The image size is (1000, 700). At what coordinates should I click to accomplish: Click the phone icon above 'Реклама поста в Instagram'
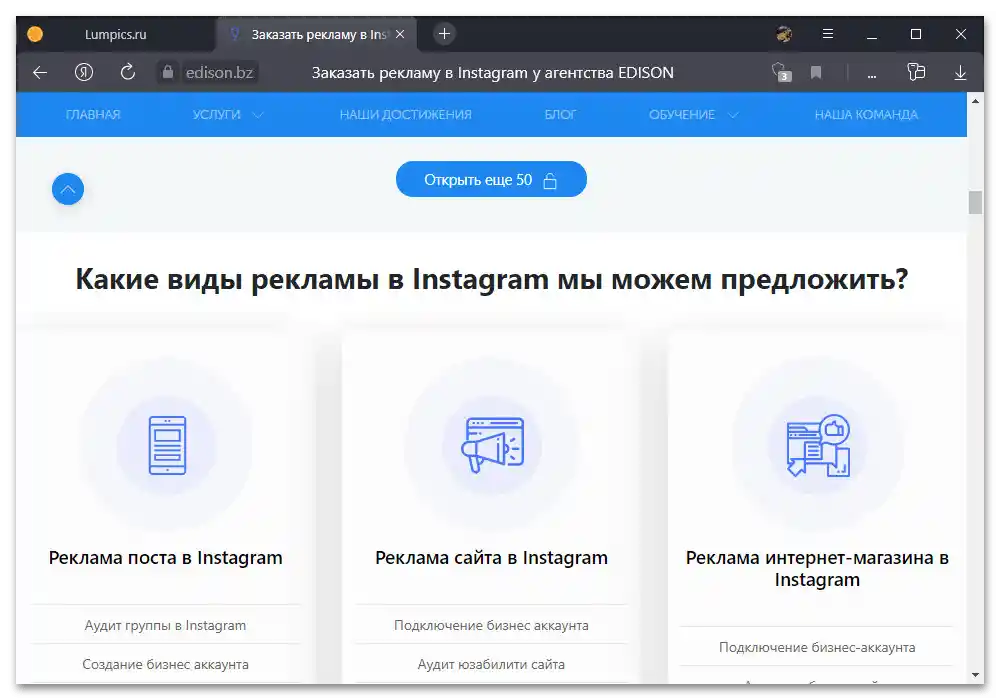point(167,445)
